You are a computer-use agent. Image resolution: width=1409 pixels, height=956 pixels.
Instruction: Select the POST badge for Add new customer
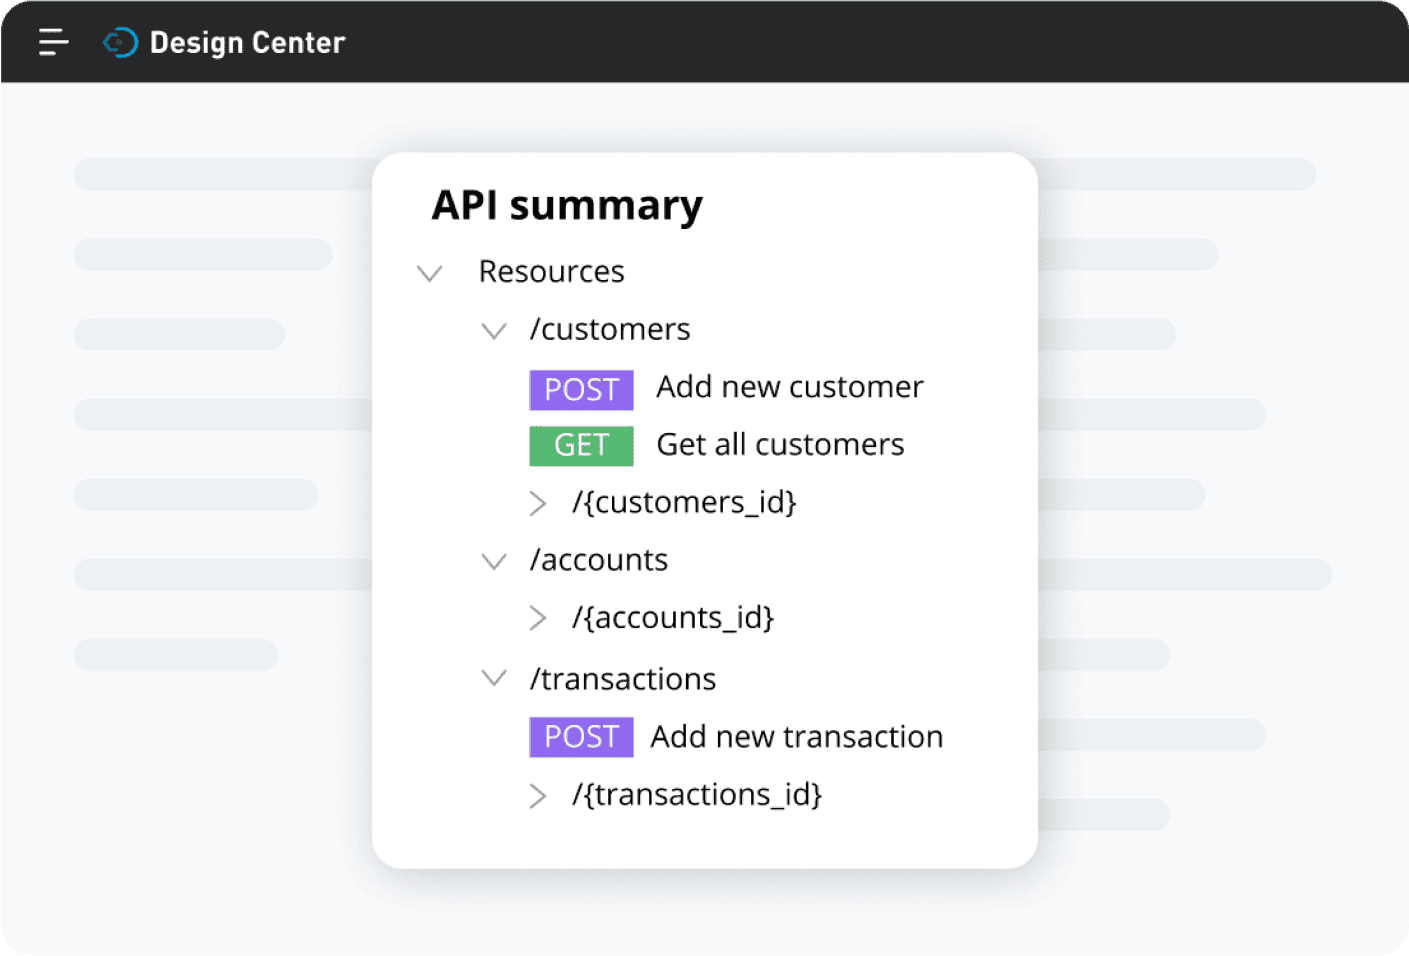[581, 389]
